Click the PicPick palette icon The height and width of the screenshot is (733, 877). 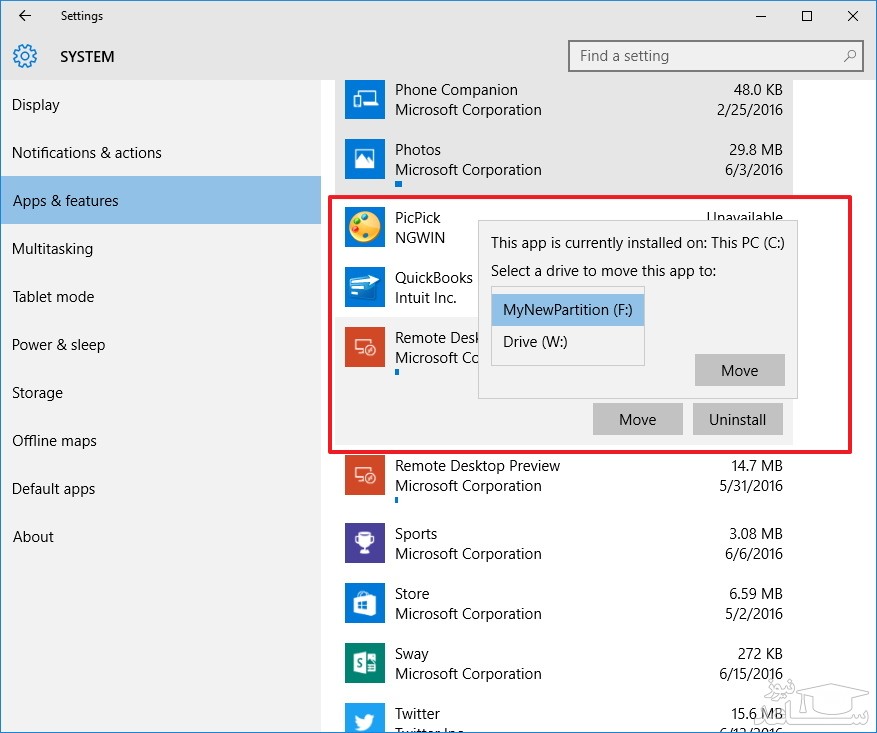click(x=364, y=227)
